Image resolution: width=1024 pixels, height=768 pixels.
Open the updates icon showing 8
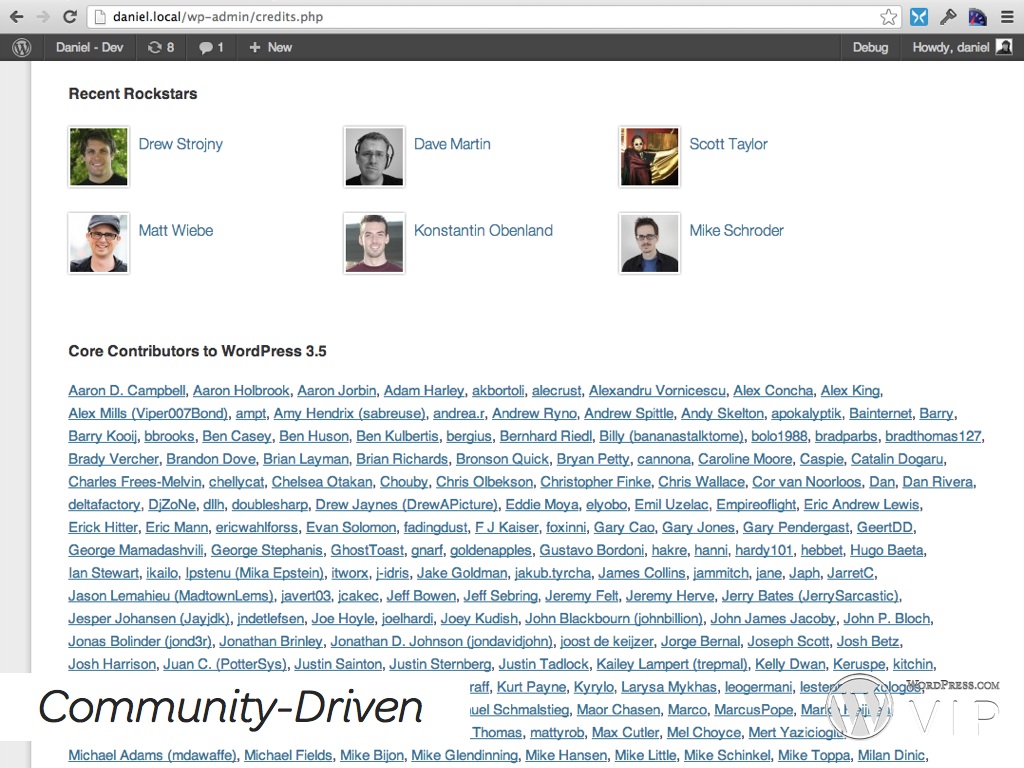coord(161,47)
